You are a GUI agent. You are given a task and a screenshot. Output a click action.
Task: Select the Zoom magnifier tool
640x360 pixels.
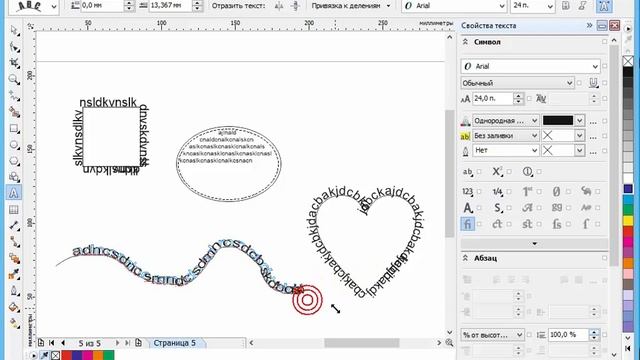pyautogui.click(x=14, y=80)
